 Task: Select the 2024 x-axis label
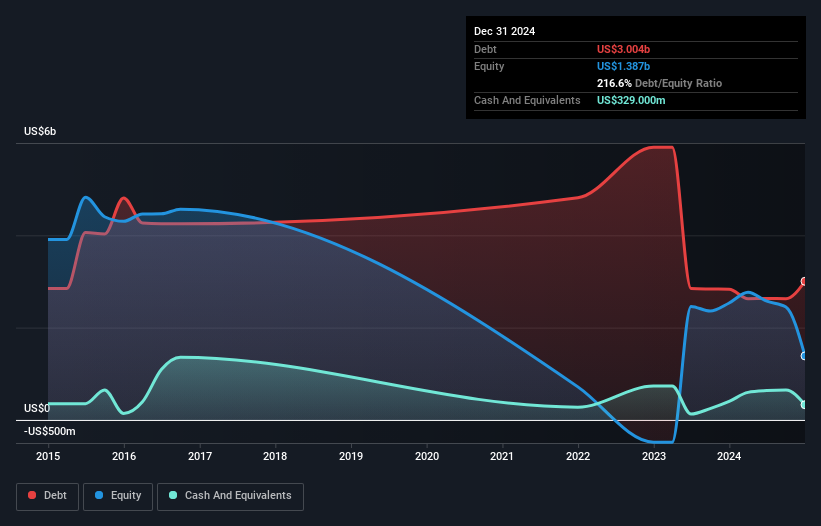(729, 456)
